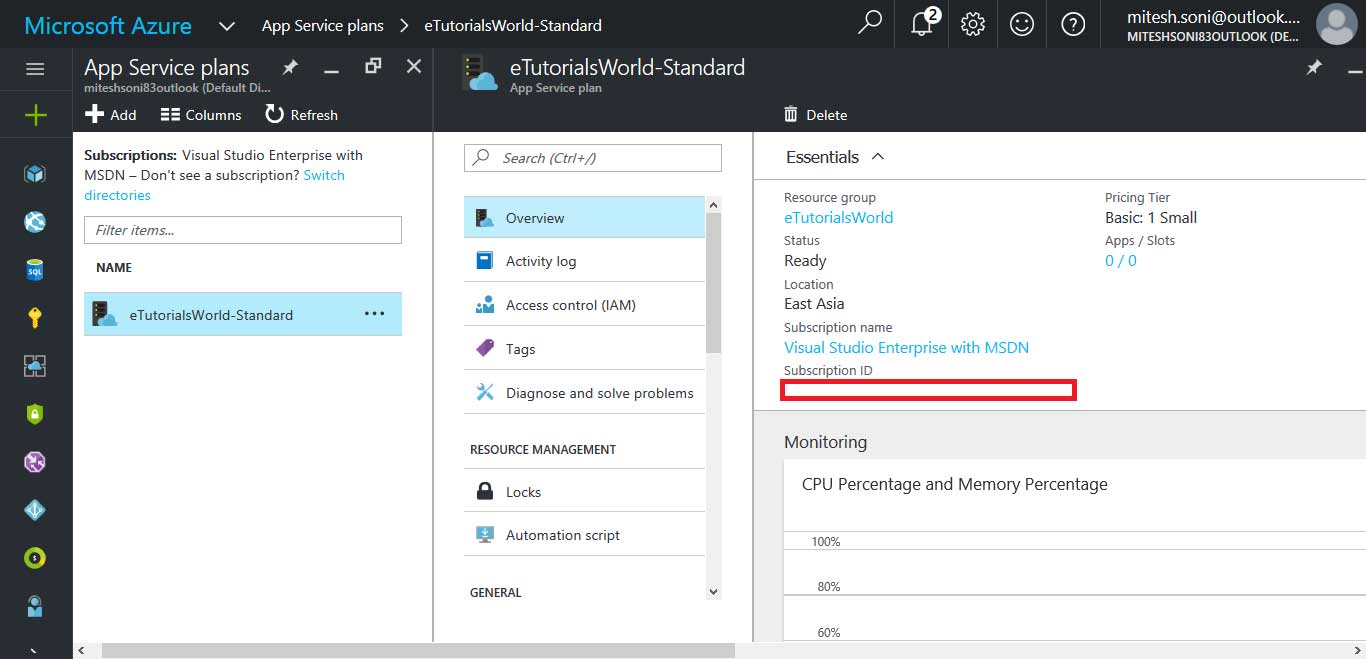Click the green plus New resource icon

pos(36,116)
